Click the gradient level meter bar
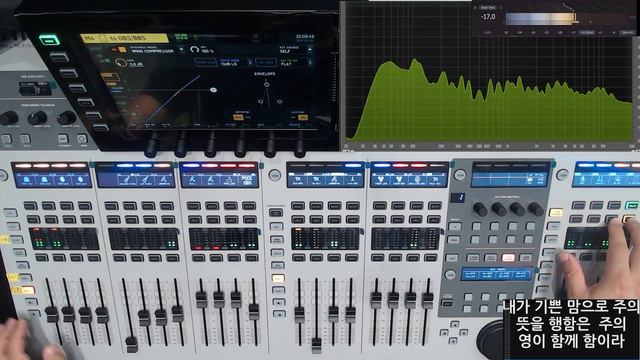640x360 pixels. pyautogui.click(x=540, y=19)
